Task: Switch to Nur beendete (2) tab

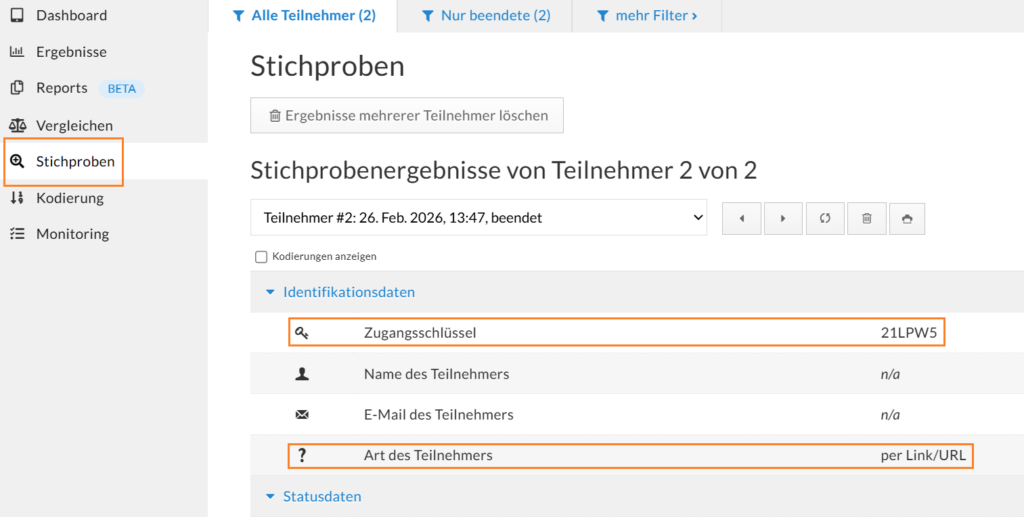Action: coord(485,16)
